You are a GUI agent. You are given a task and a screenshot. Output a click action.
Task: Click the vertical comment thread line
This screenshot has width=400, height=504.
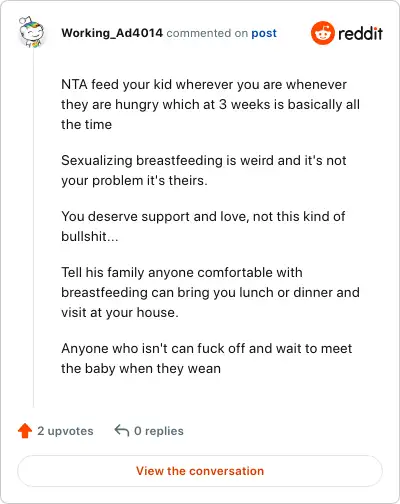[x=33, y=228]
